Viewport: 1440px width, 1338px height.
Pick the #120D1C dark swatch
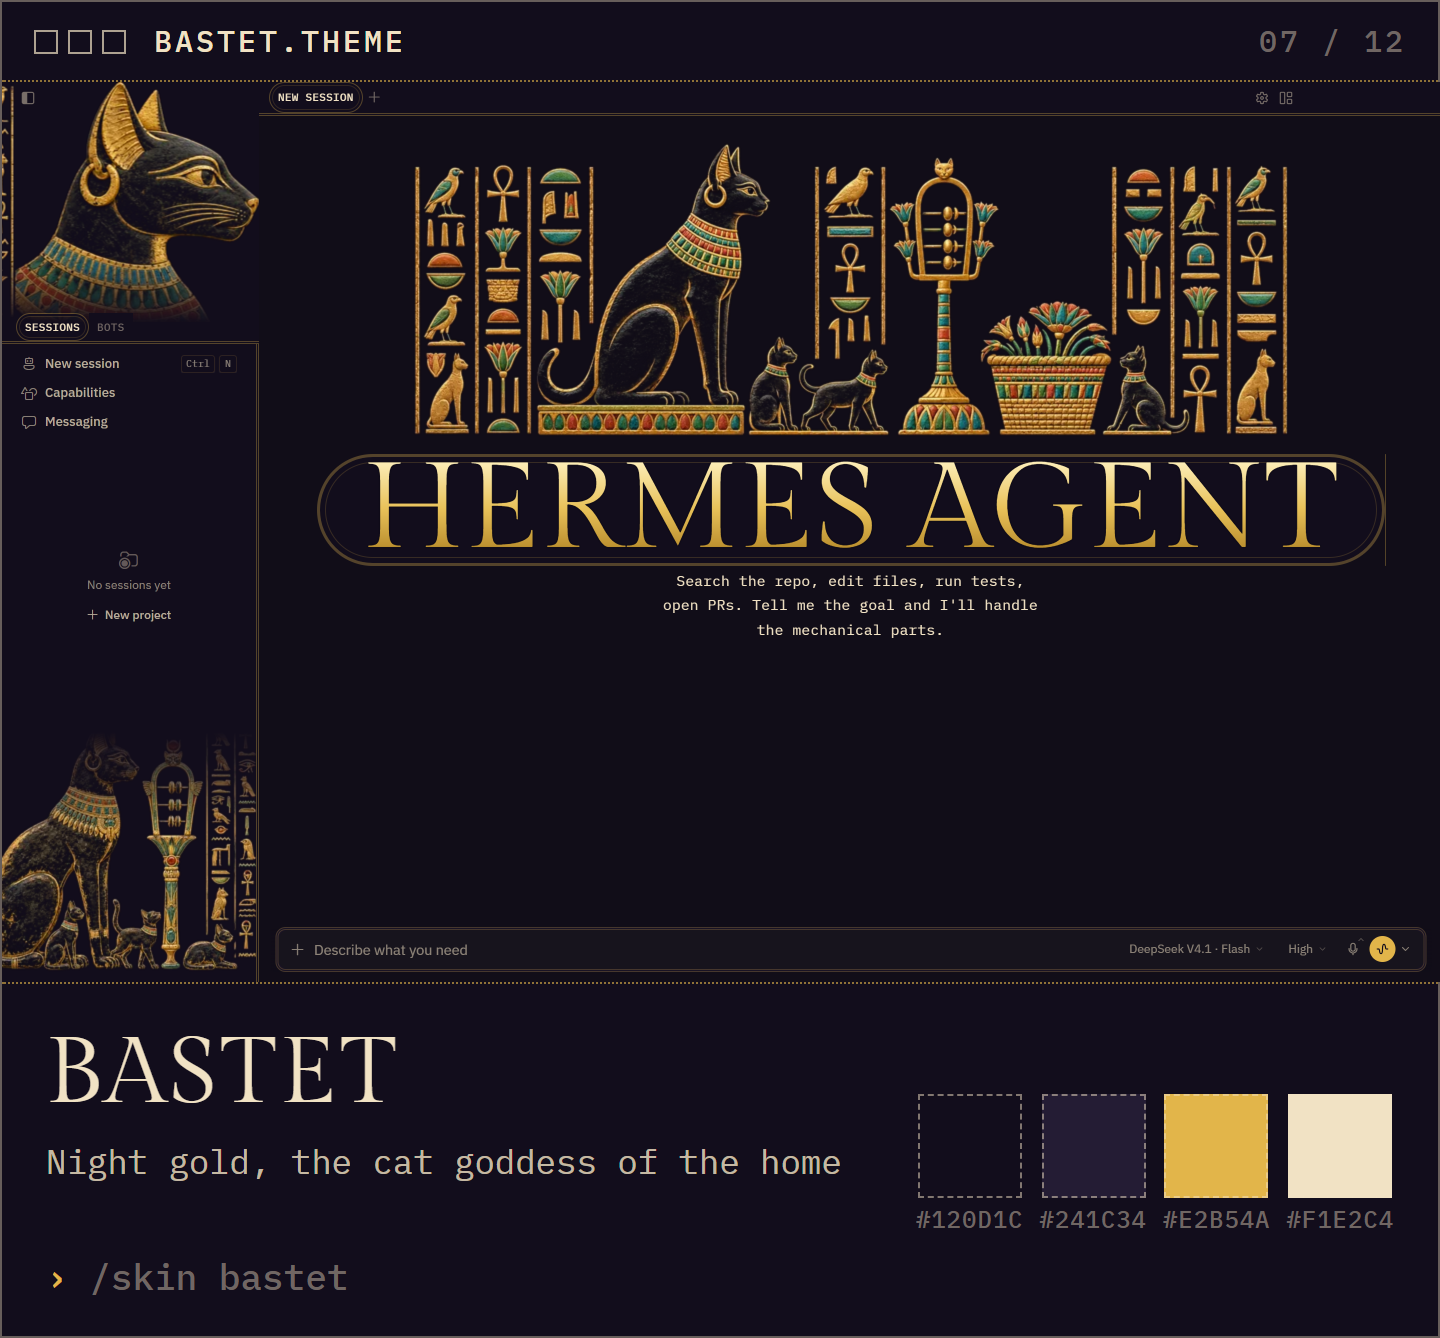[x=970, y=1146]
